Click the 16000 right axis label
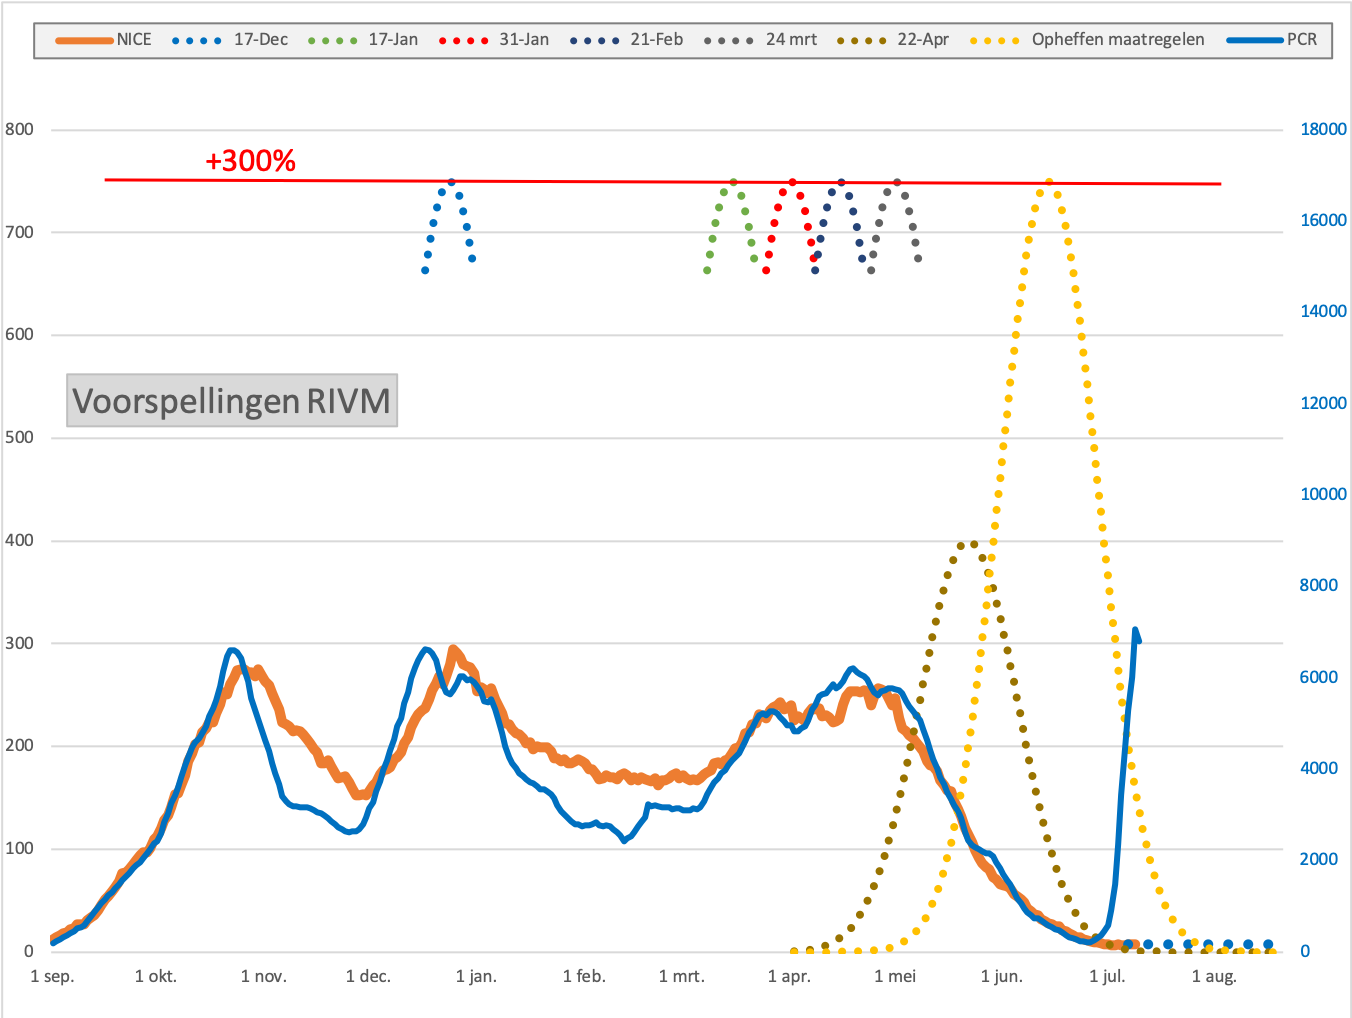 click(x=1323, y=220)
